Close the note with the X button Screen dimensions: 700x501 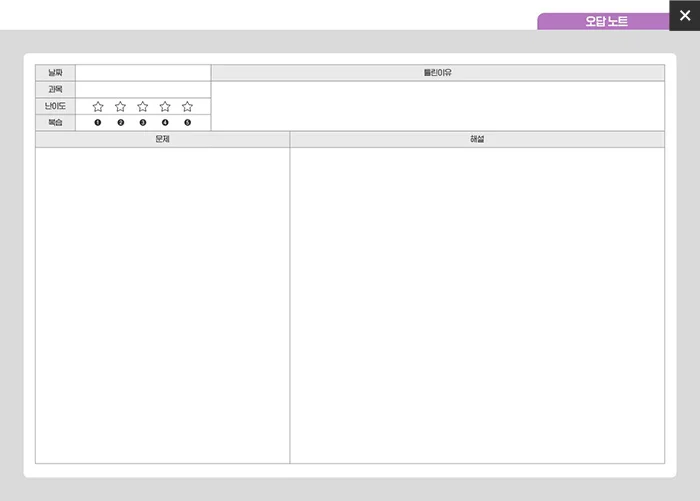[x=684, y=15]
